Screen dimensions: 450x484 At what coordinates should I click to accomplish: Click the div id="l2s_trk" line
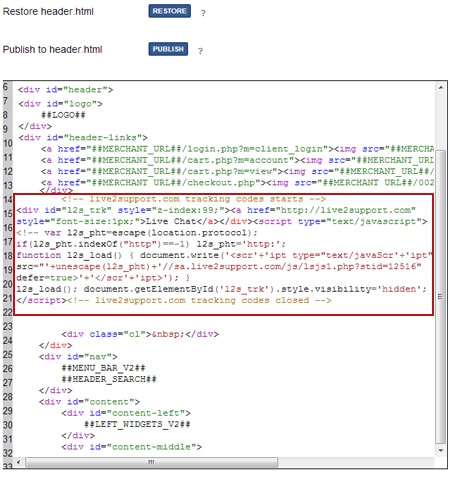216,210
